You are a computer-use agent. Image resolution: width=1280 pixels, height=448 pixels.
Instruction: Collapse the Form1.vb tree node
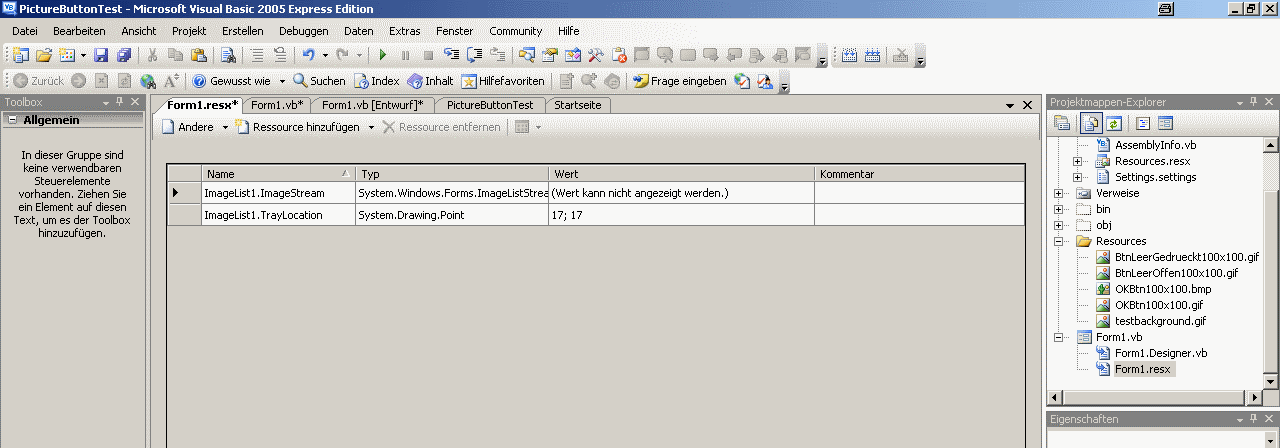[x=1059, y=337]
